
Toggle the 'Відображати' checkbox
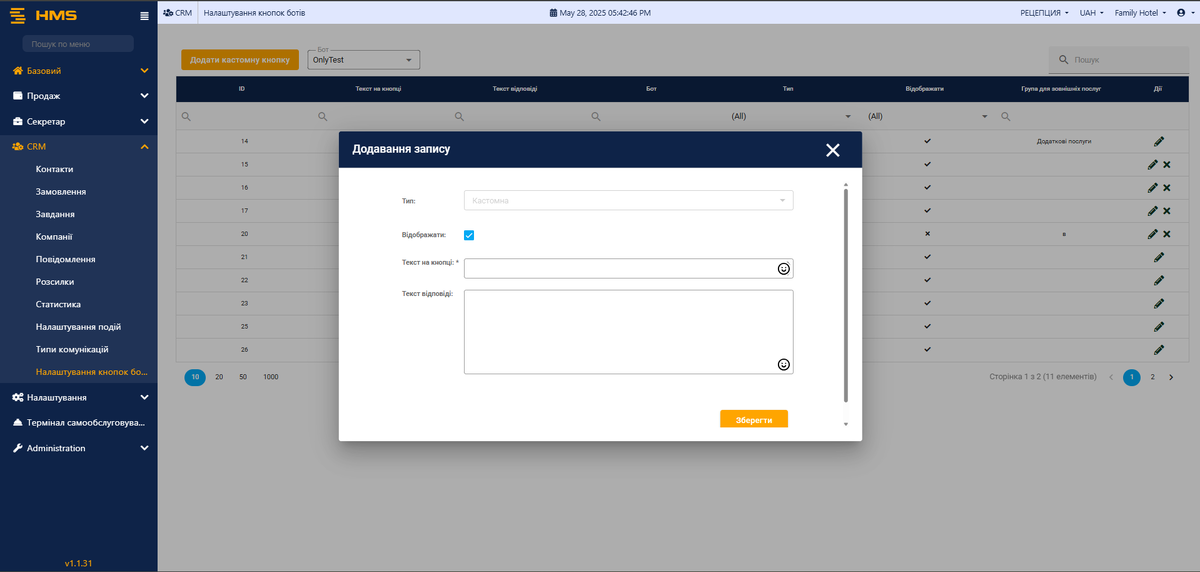point(469,235)
